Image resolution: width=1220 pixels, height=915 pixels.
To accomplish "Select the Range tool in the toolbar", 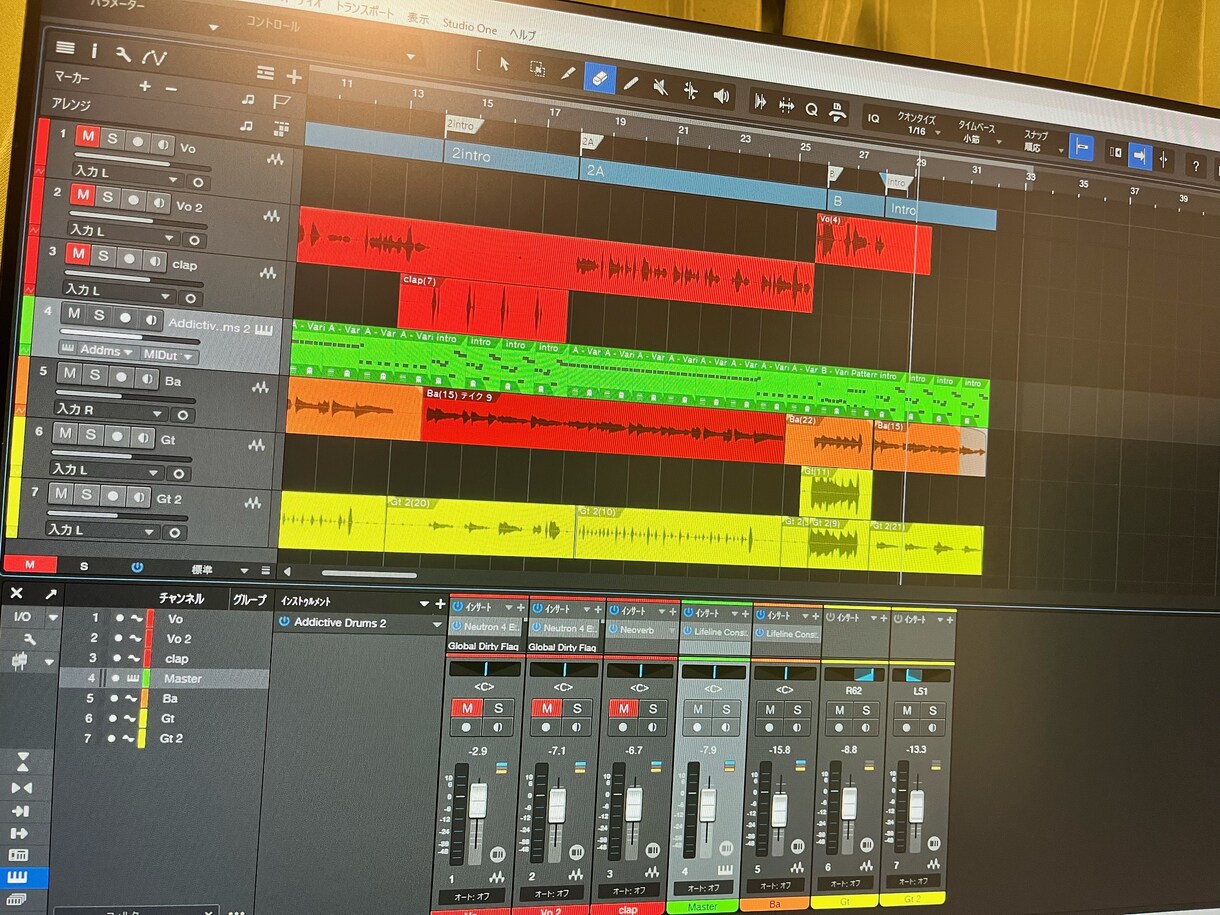I will click(x=537, y=68).
